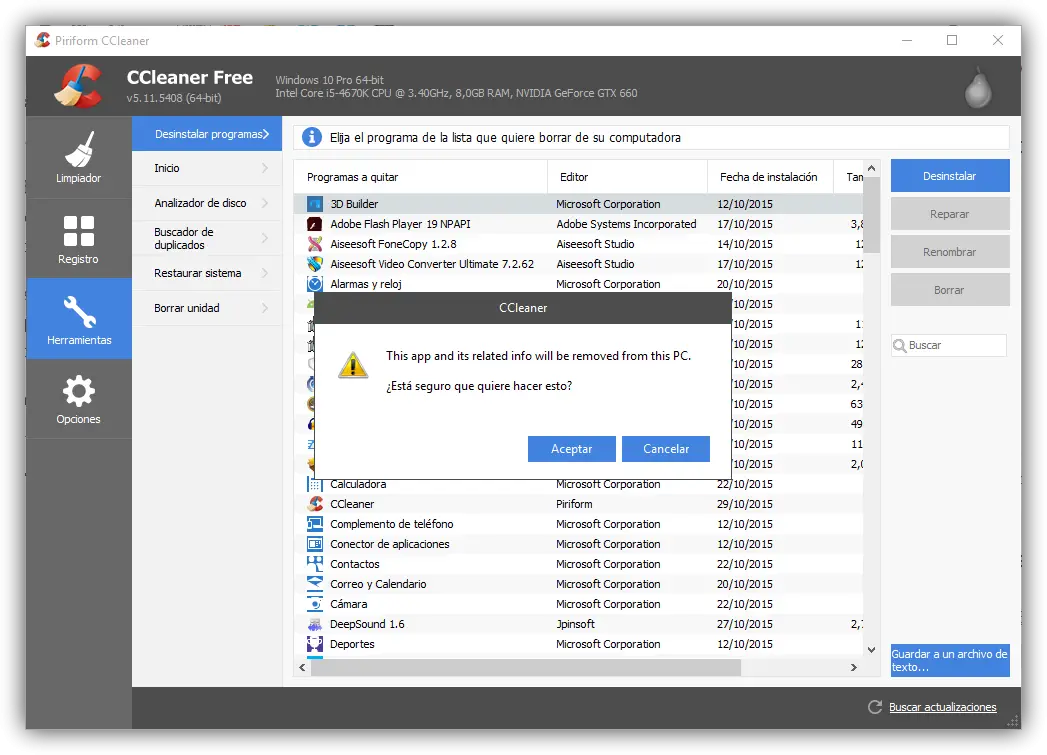
Task: Click Adobe Systems Incorporated editor cell
Action: pos(626,224)
